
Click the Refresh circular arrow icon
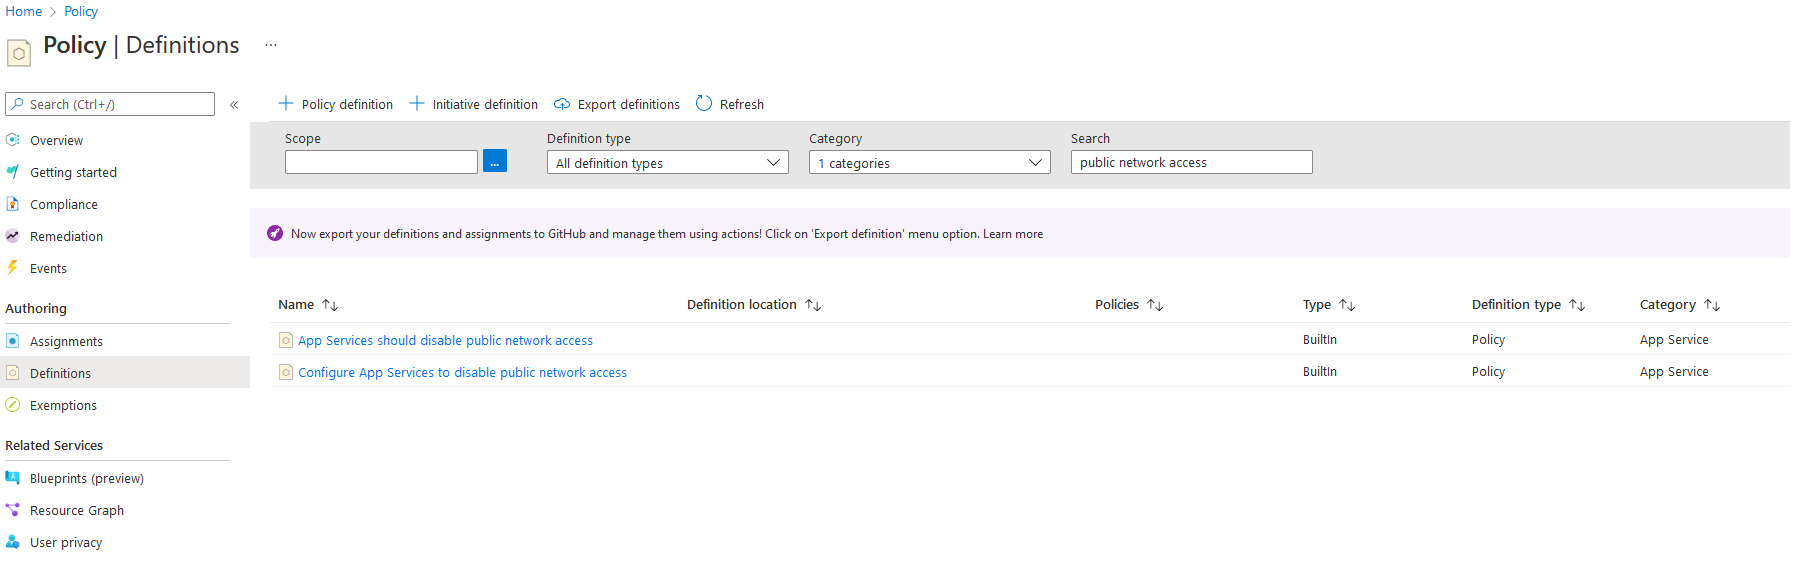click(x=704, y=103)
